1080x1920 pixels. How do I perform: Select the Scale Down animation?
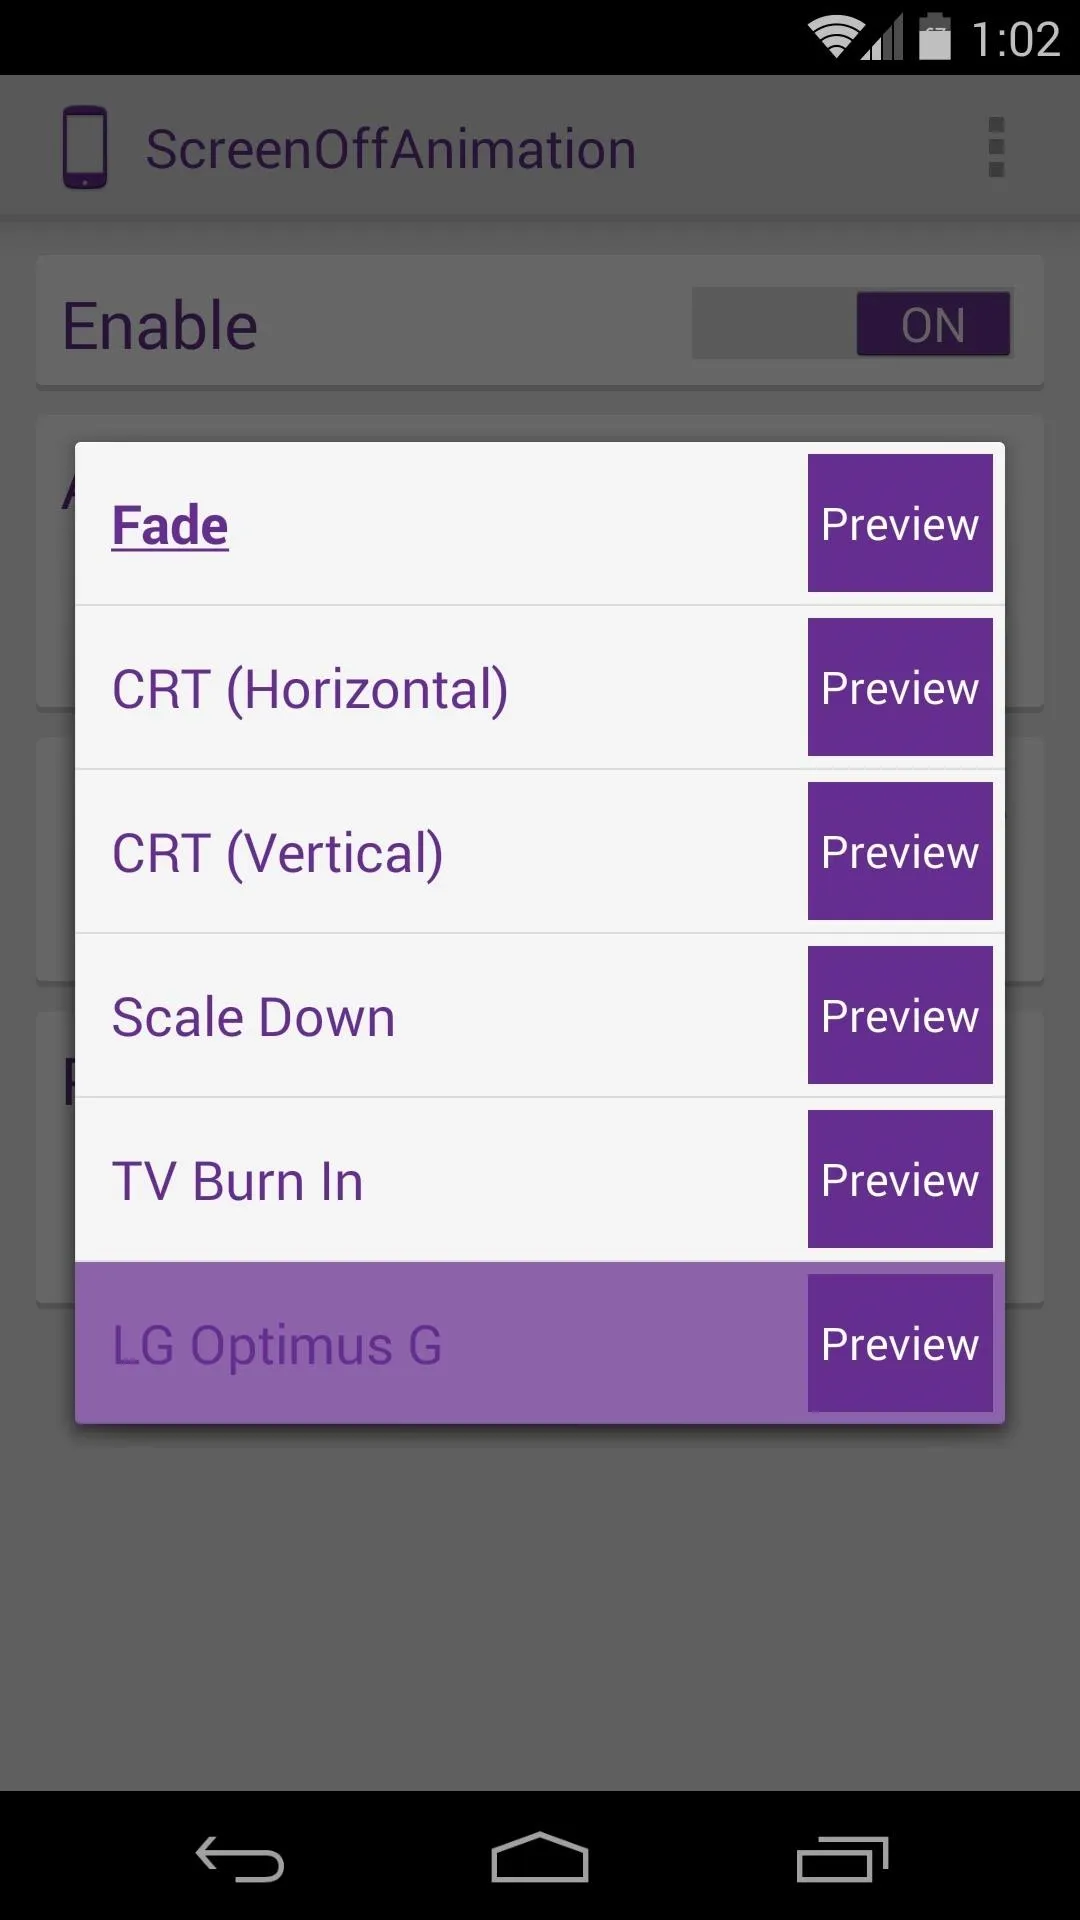(441, 1016)
